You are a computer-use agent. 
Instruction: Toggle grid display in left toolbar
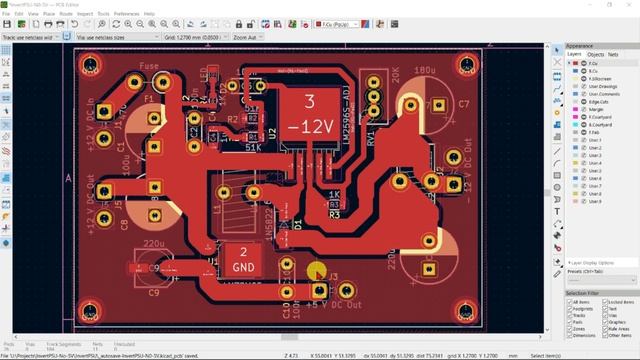pyautogui.click(x=6, y=50)
